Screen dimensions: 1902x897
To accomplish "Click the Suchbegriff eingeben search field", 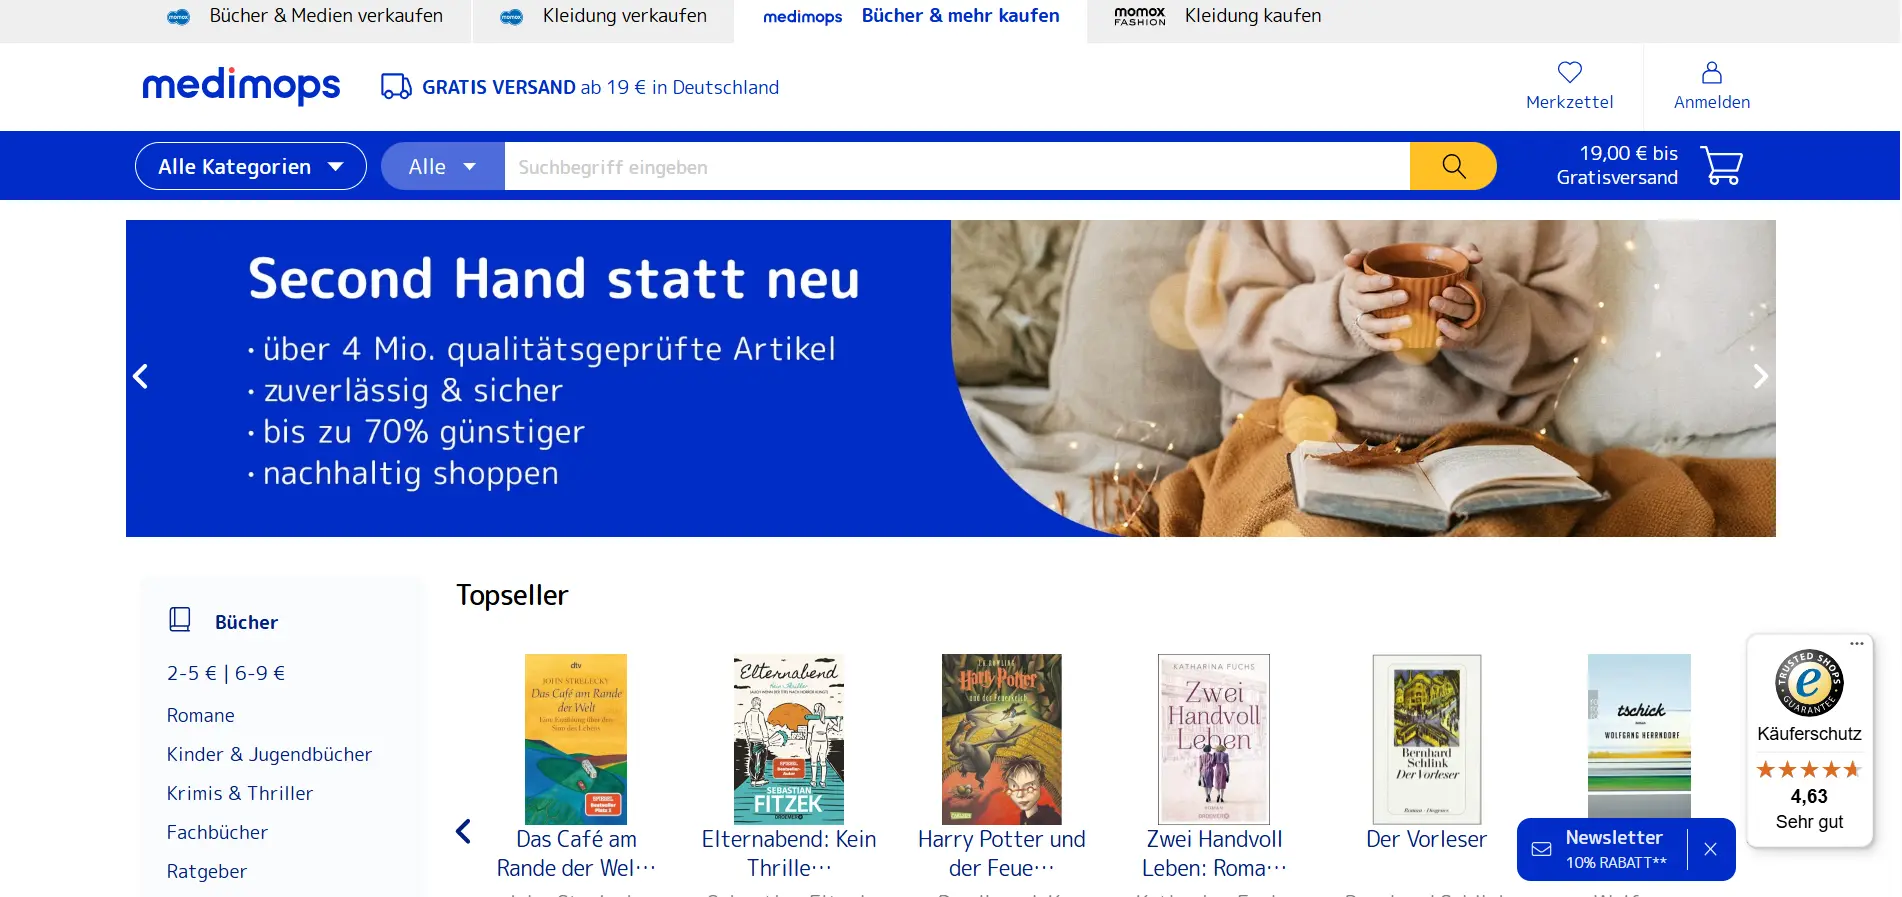I will (957, 166).
